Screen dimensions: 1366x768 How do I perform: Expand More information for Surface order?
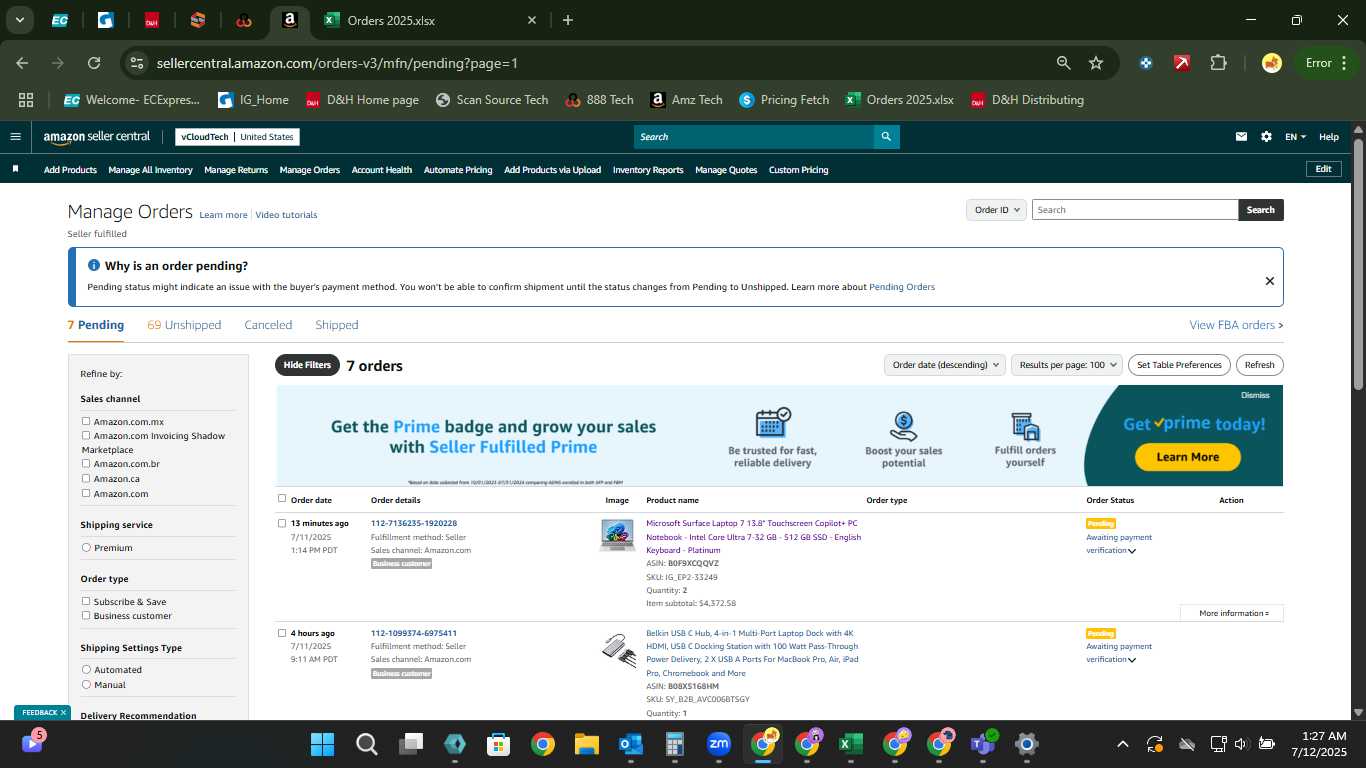point(1232,613)
